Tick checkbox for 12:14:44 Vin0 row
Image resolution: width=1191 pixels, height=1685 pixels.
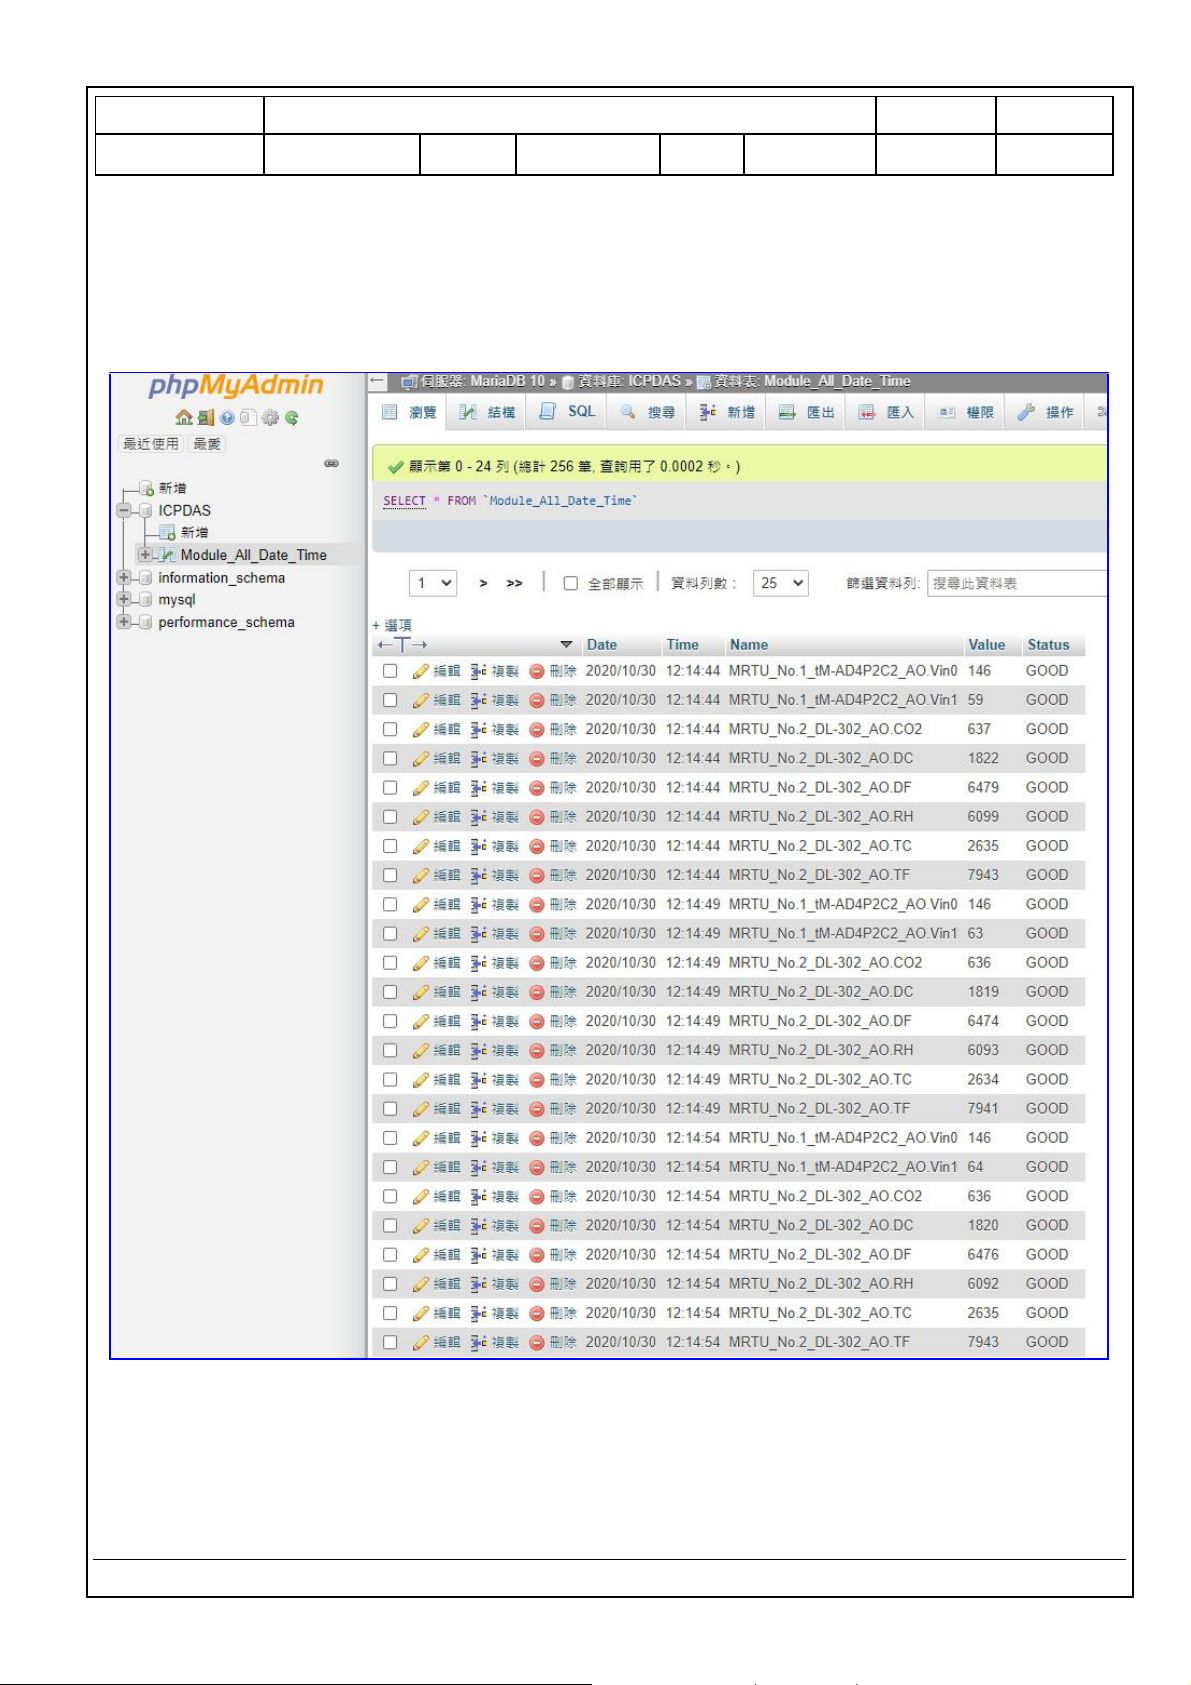[390, 671]
